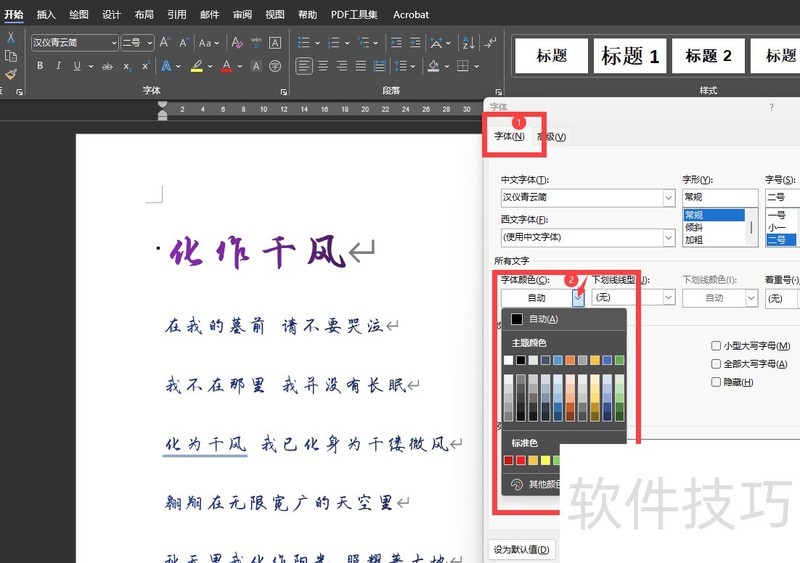800x563 pixels.
Task: Apply strikethrough to text
Action: tap(107, 66)
